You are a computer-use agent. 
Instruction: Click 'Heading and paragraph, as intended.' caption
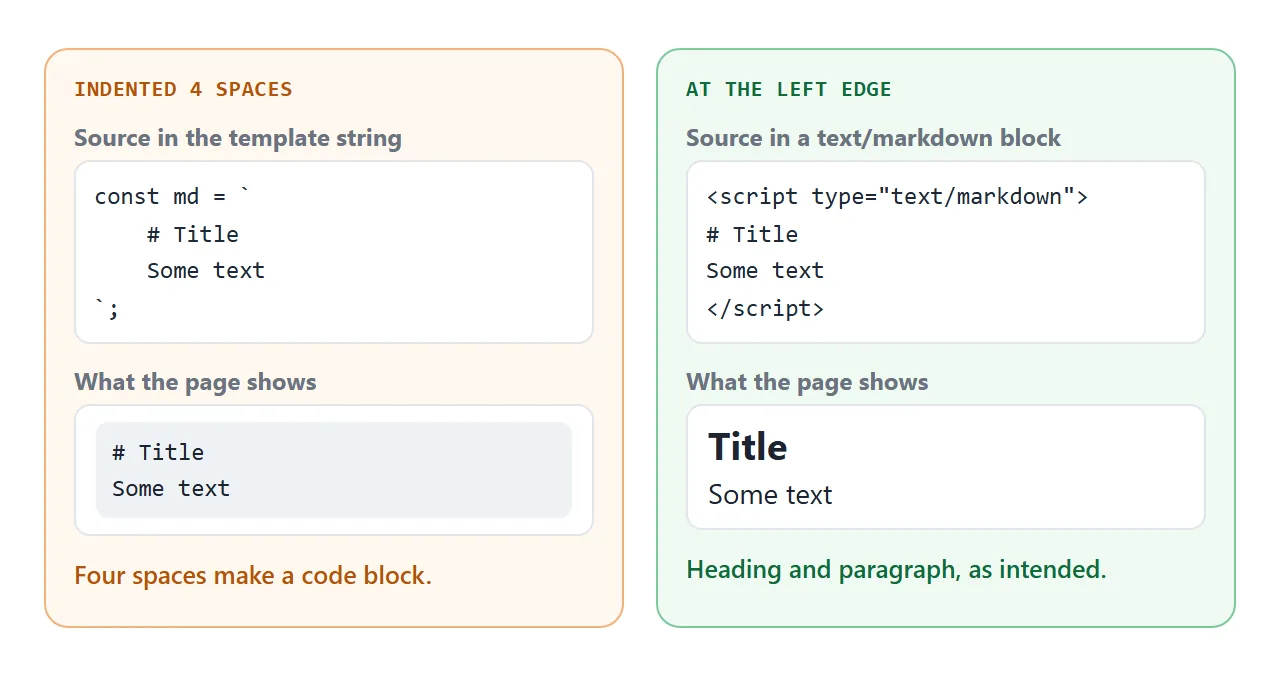(896, 570)
